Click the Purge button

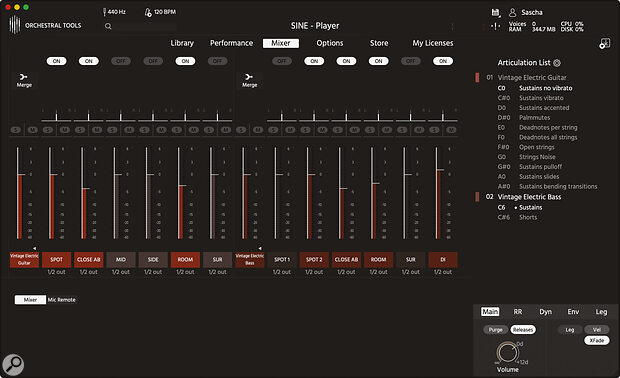pyautogui.click(x=495, y=330)
